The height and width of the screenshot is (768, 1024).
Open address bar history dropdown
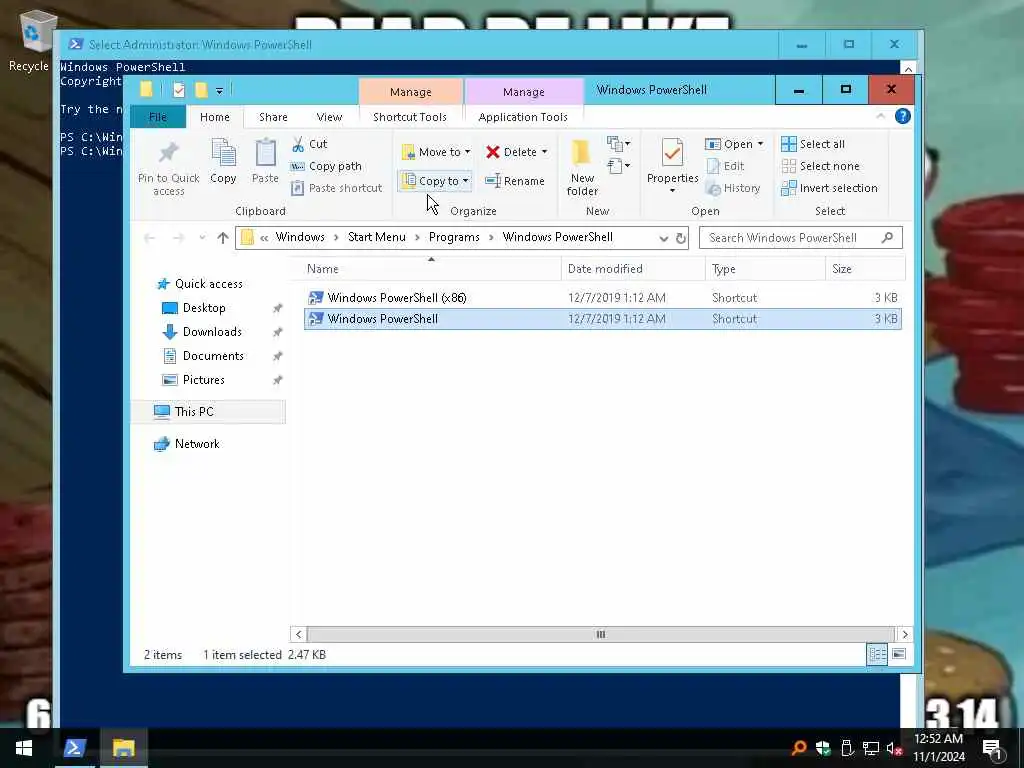tap(664, 238)
